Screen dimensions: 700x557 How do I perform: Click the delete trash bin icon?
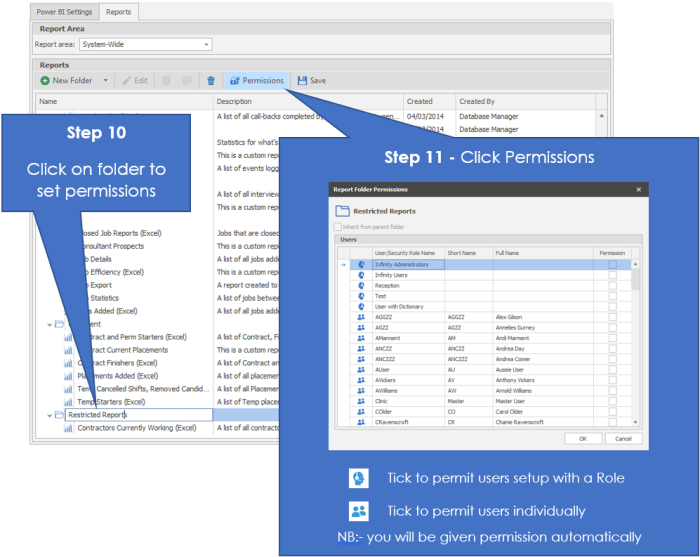210,80
